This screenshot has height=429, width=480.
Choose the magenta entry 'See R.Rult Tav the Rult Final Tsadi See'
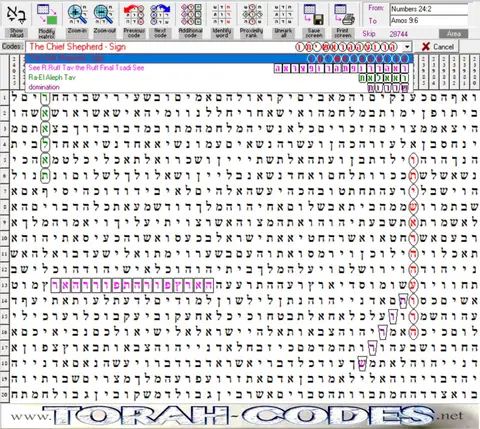click(x=219, y=68)
